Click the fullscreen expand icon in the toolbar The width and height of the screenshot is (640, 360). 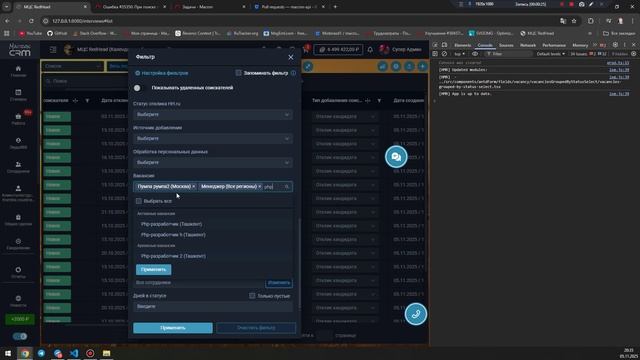(308, 66)
